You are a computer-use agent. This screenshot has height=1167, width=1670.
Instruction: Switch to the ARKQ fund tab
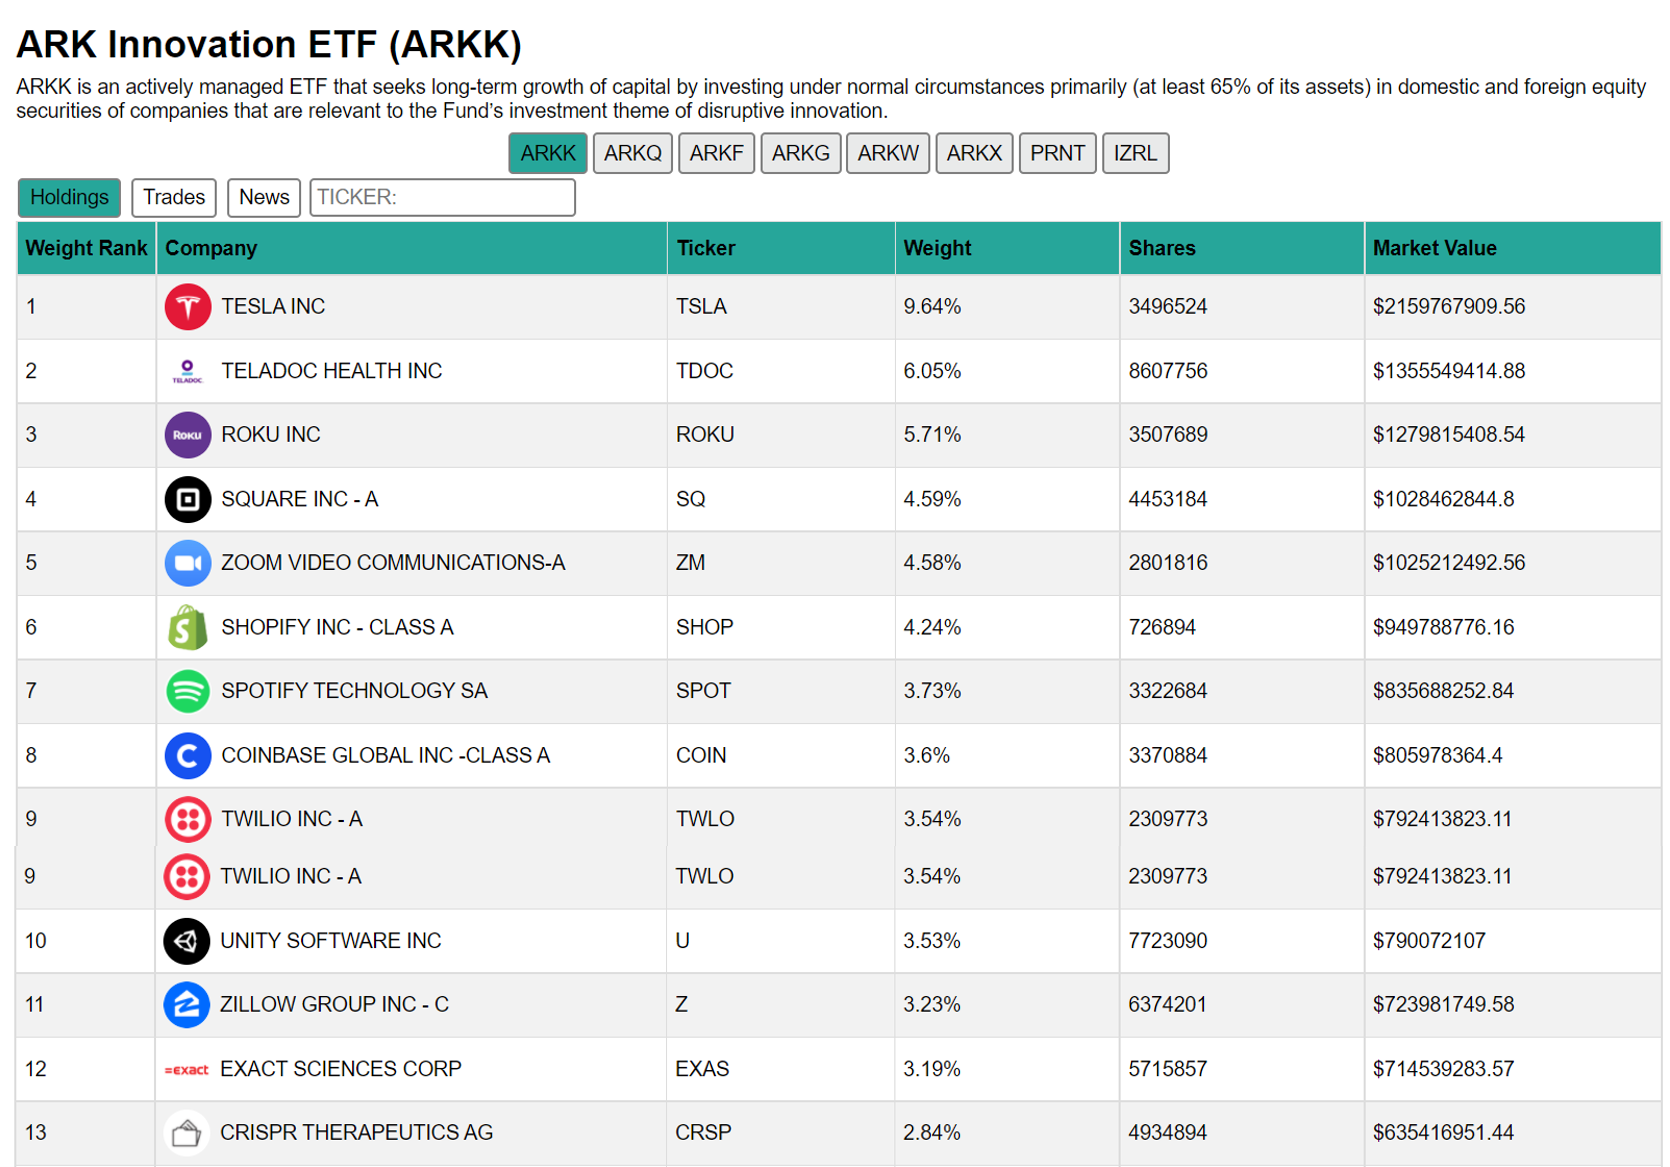click(633, 153)
